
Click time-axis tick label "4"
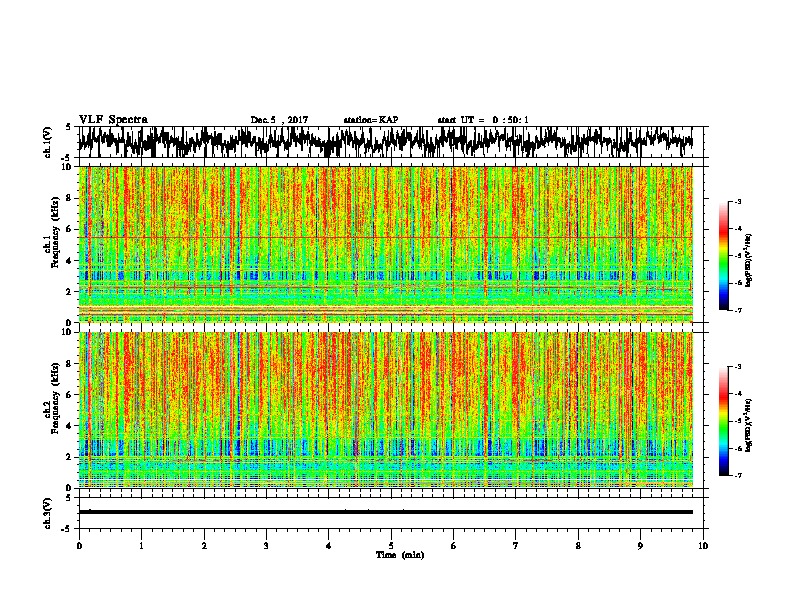[x=329, y=545]
